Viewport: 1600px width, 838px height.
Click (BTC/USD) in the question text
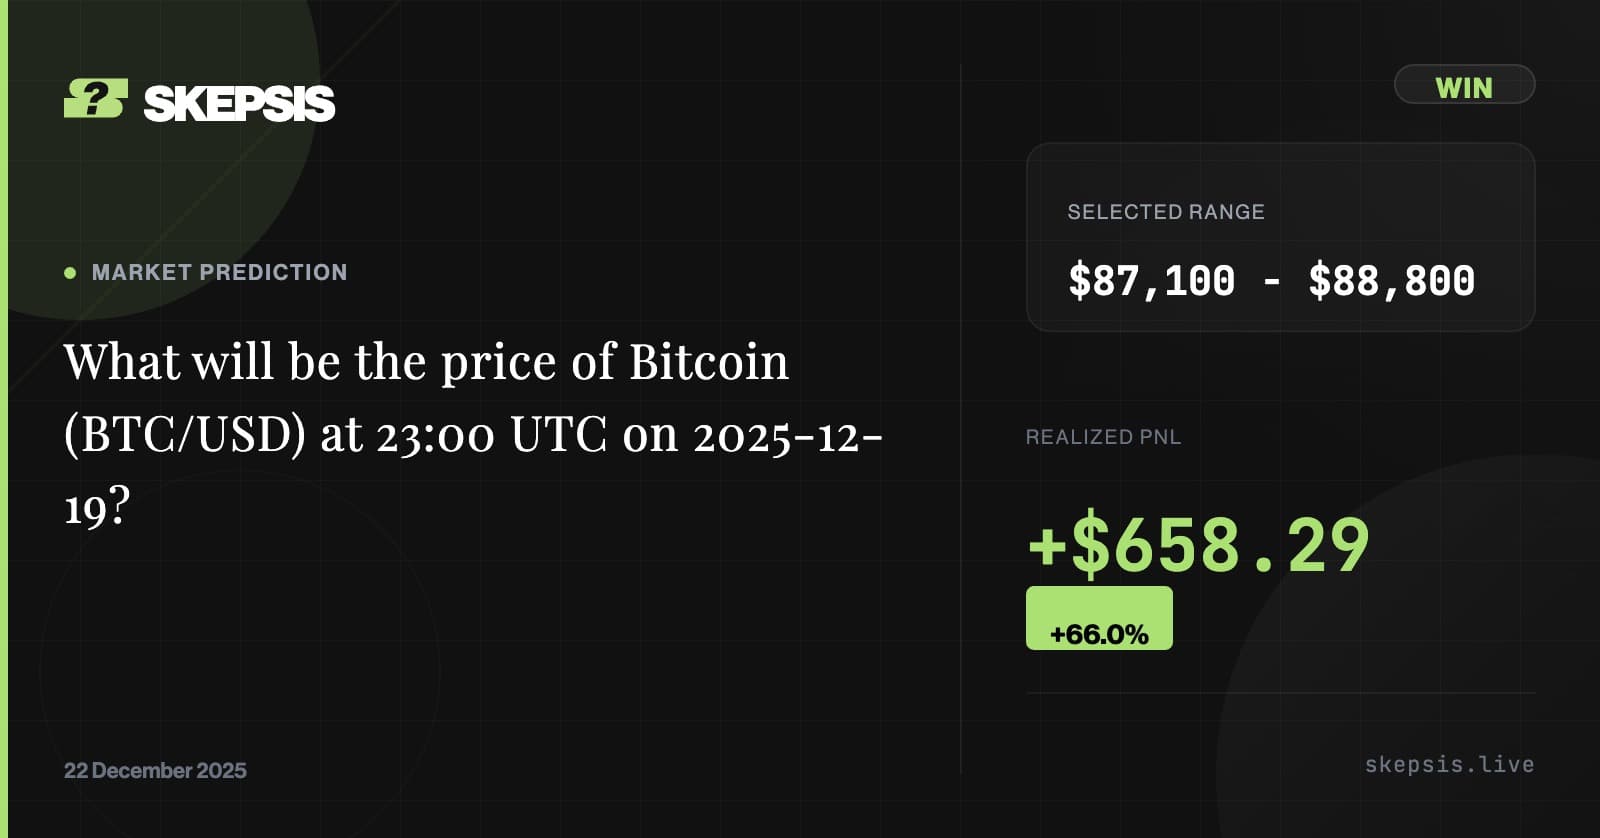tap(184, 435)
